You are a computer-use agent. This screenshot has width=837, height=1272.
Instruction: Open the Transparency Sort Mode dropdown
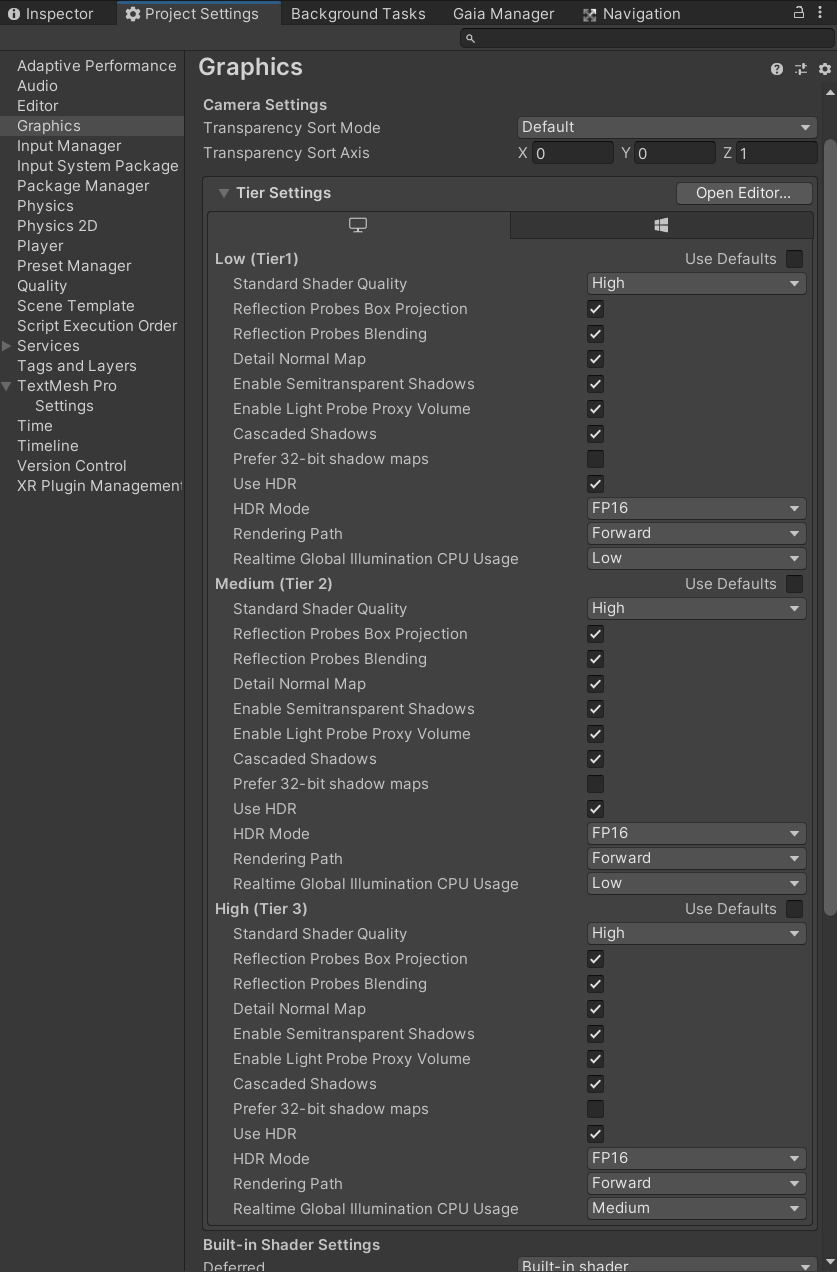[666, 127]
